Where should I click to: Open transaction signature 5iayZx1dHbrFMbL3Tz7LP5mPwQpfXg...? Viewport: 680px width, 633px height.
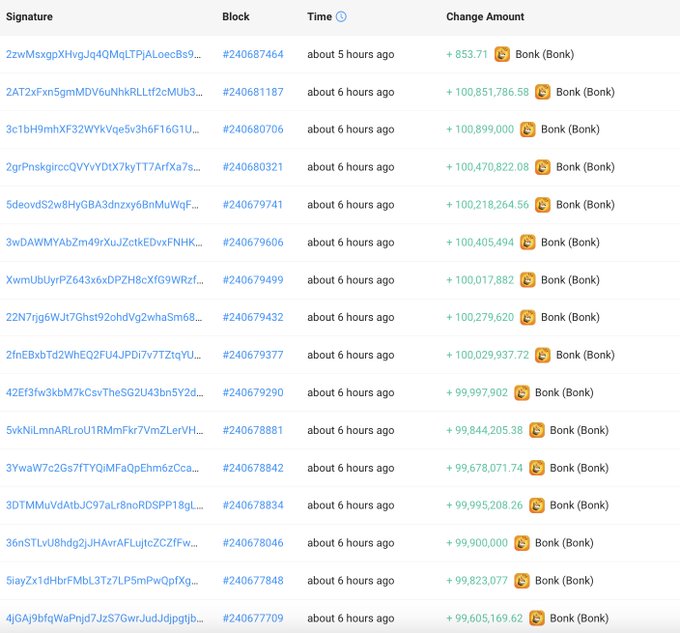click(x=102, y=581)
